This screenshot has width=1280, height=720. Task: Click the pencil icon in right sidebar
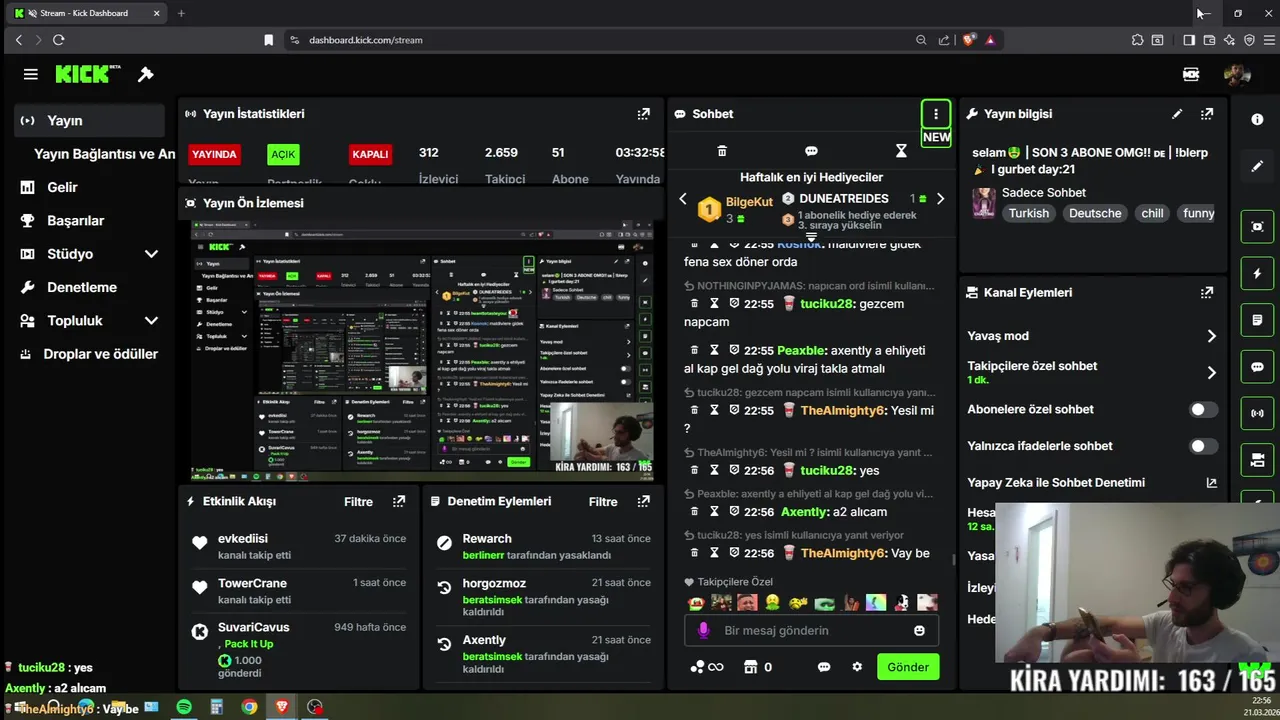click(1257, 166)
